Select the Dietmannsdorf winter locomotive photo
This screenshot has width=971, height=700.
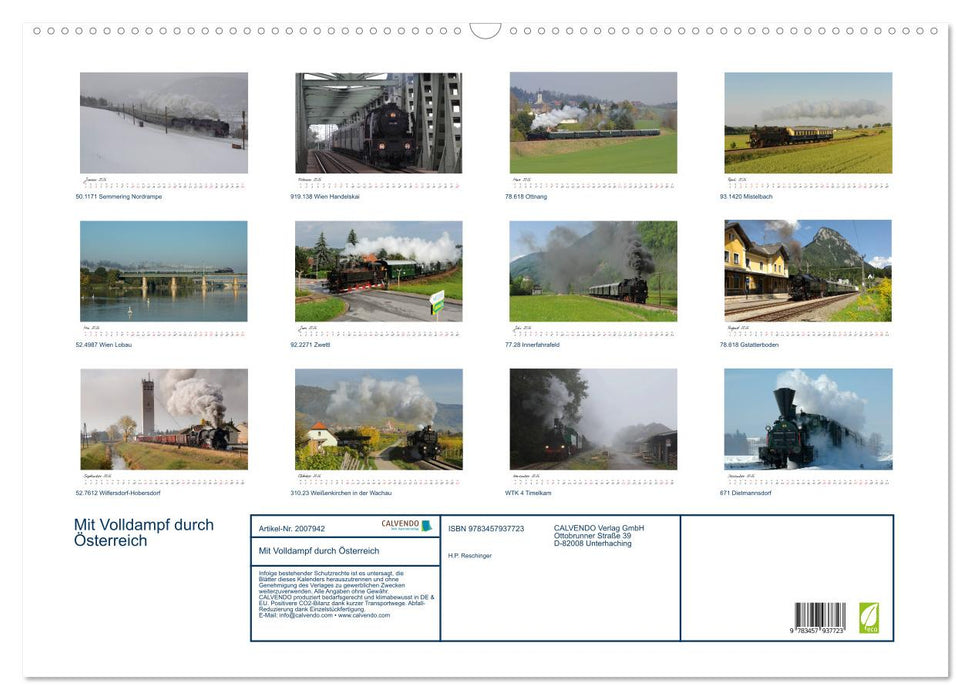(x=808, y=419)
